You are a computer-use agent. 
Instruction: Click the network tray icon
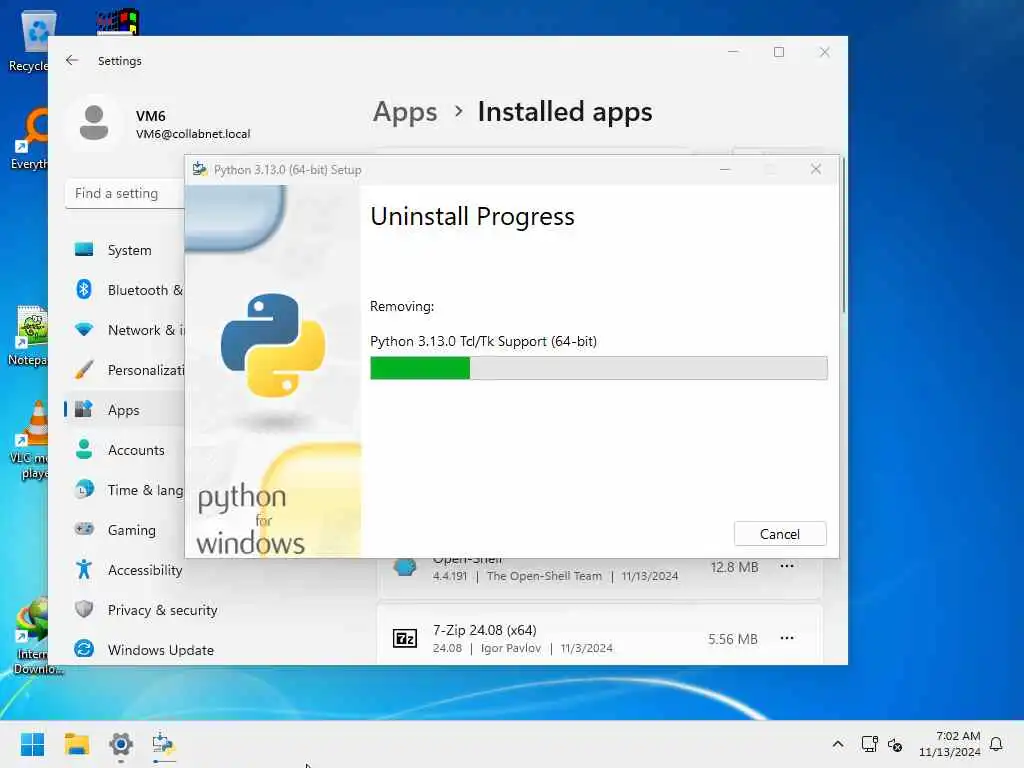(x=869, y=744)
